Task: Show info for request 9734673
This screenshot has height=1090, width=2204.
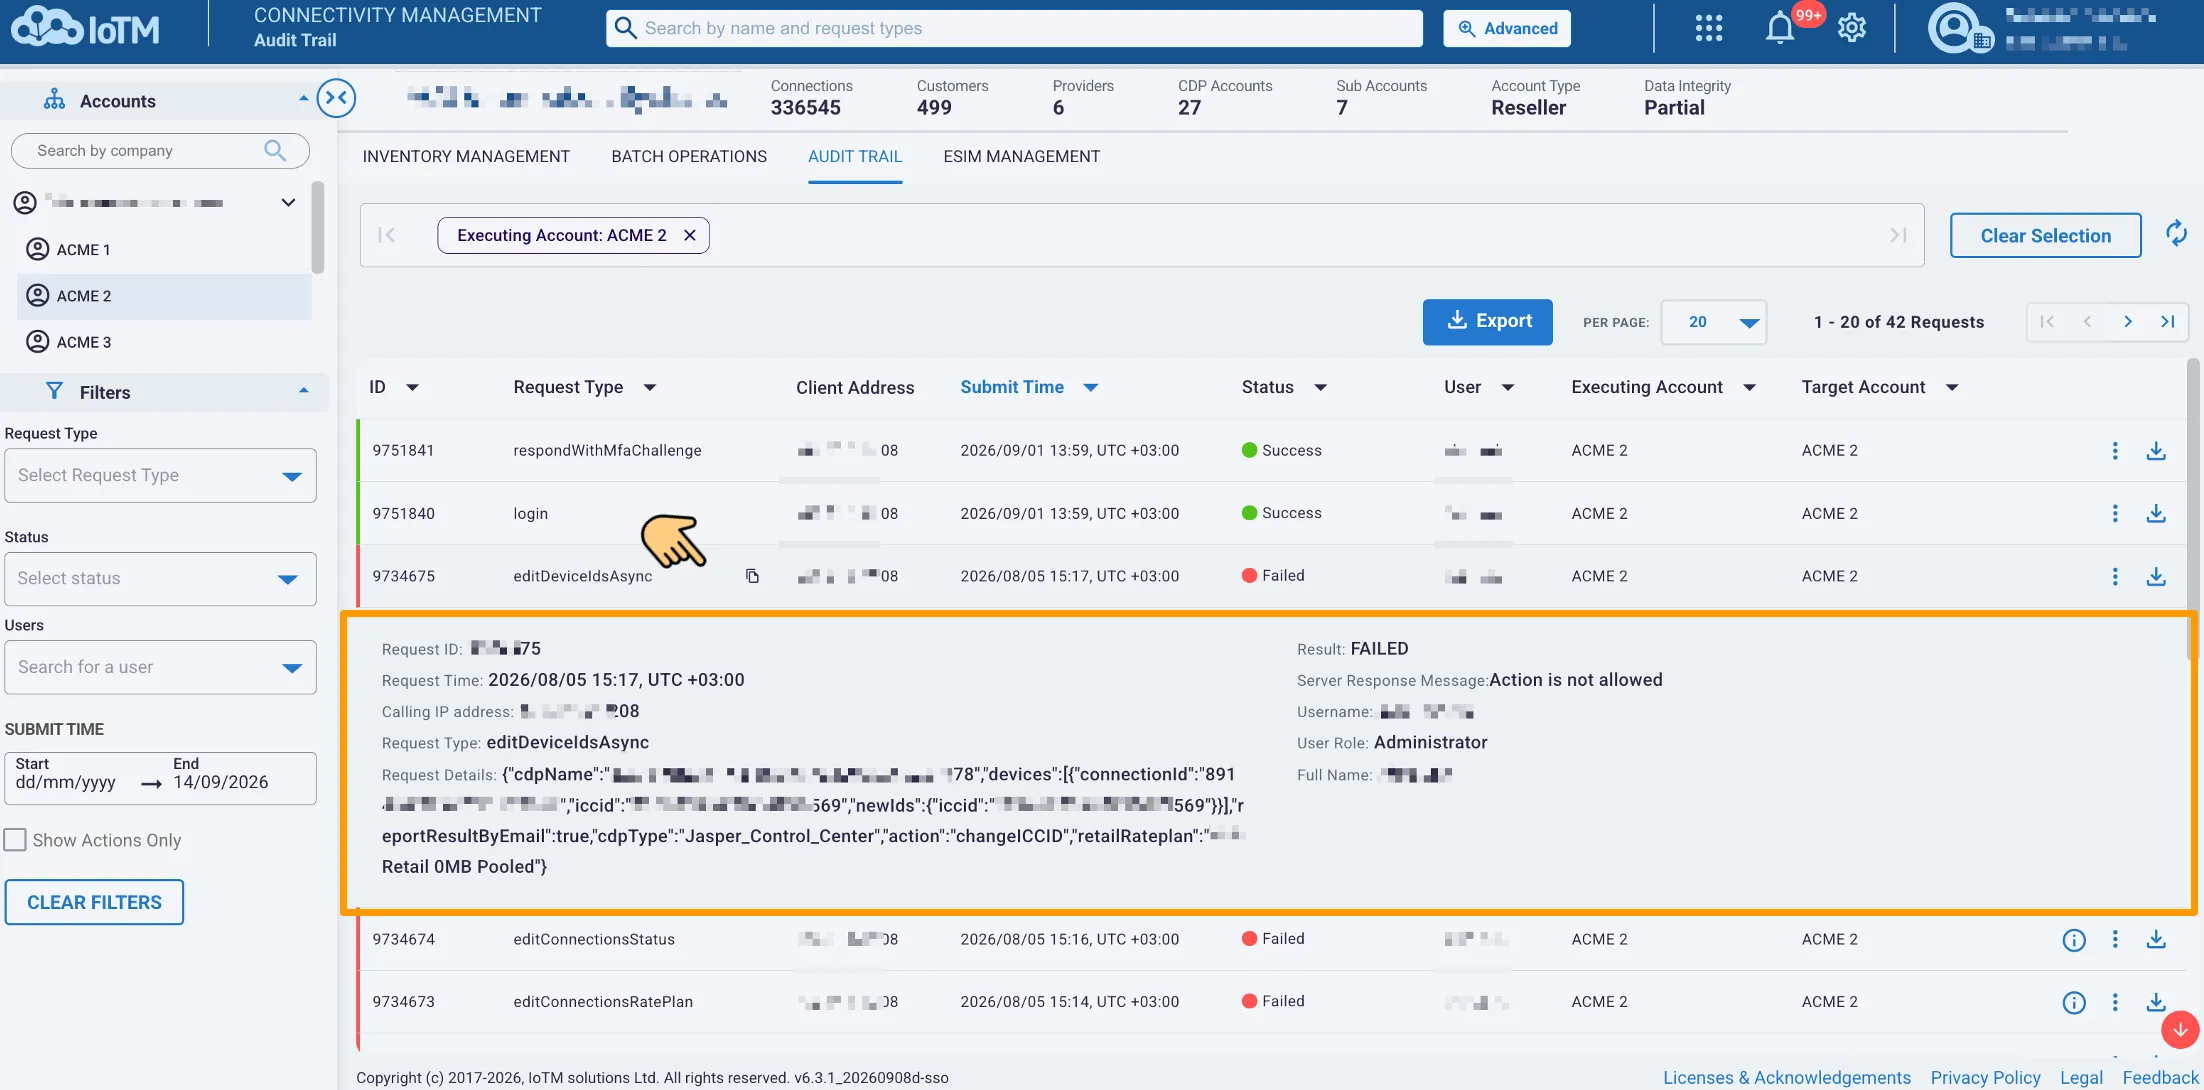Action: 2074,1003
